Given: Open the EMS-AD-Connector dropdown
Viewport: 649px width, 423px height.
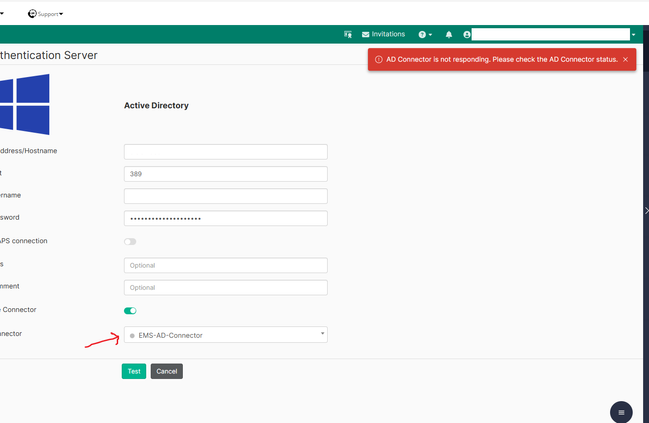Looking at the screenshot, I should pos(226,335).
